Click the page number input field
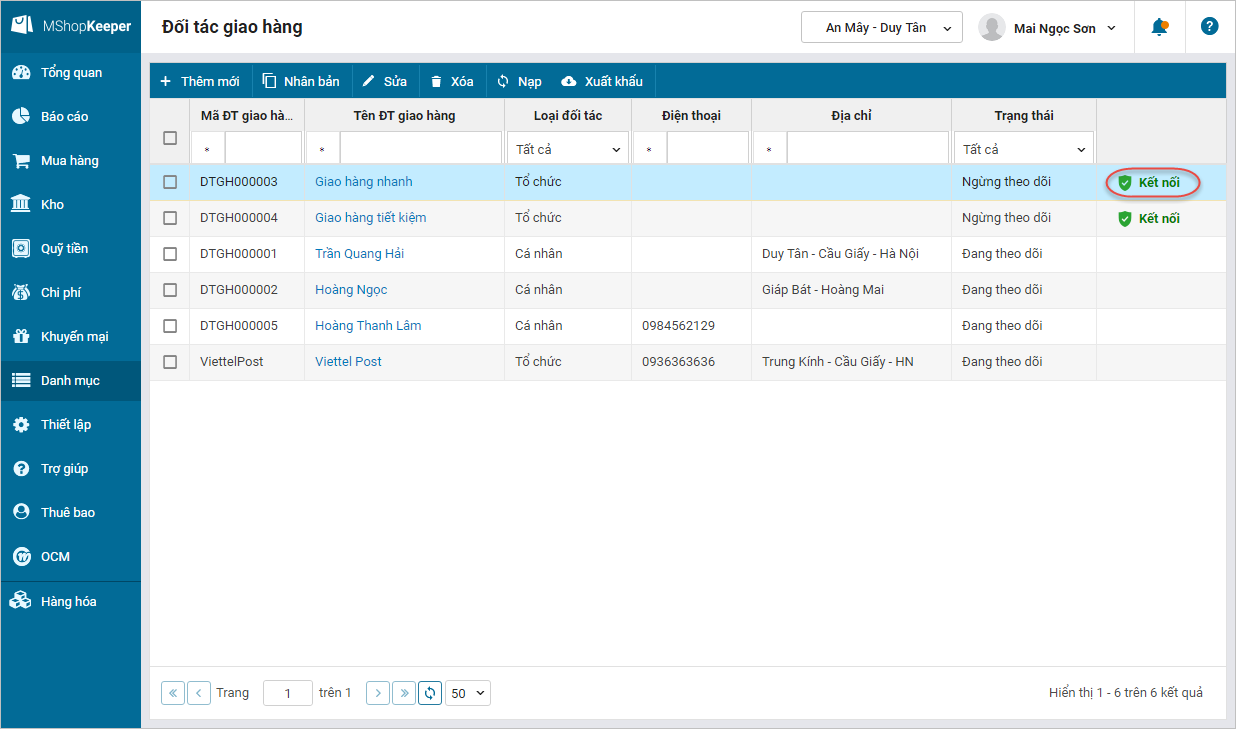Image resolution: width=1236 pixels, height=729 pixels. 287,693
